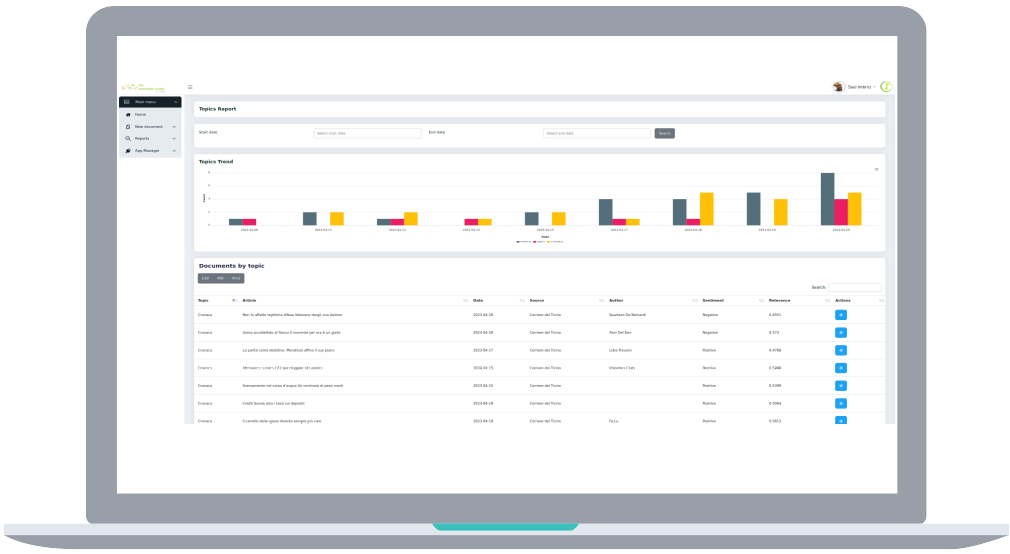
Task: Sort table by Source column arrow
Action: coord(602,301)
